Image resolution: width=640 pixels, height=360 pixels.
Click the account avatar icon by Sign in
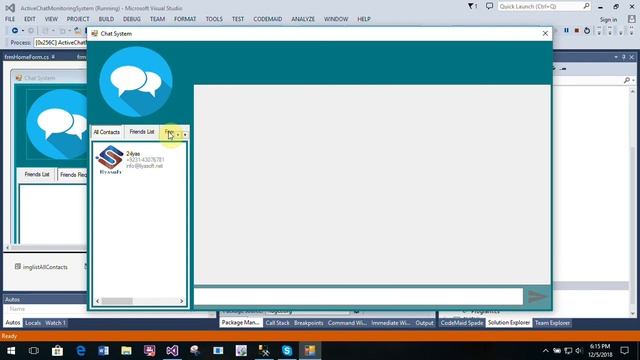point(632,19)
